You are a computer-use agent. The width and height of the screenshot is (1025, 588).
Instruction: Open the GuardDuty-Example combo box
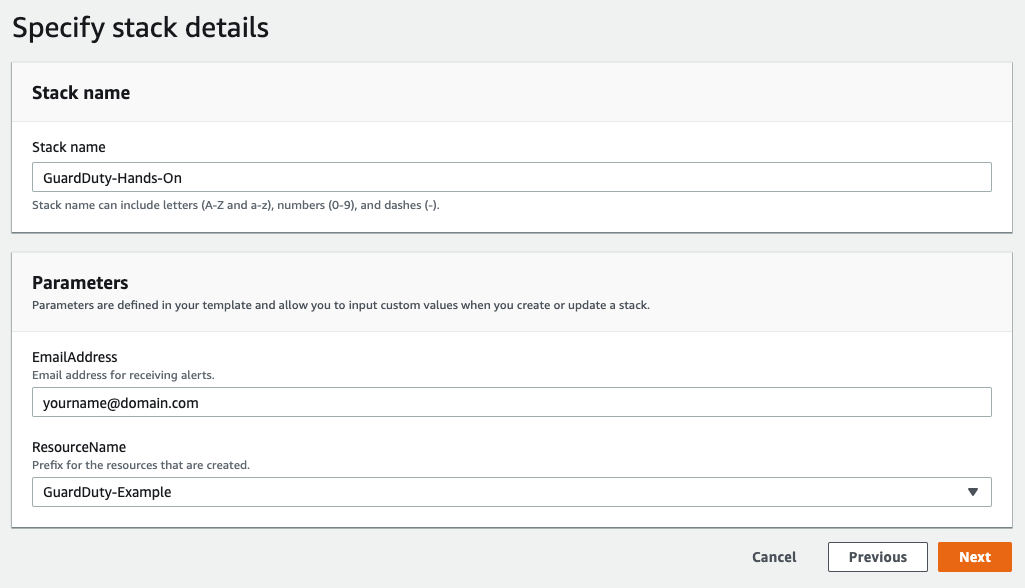pyautogui.click(x=512, y=492)
